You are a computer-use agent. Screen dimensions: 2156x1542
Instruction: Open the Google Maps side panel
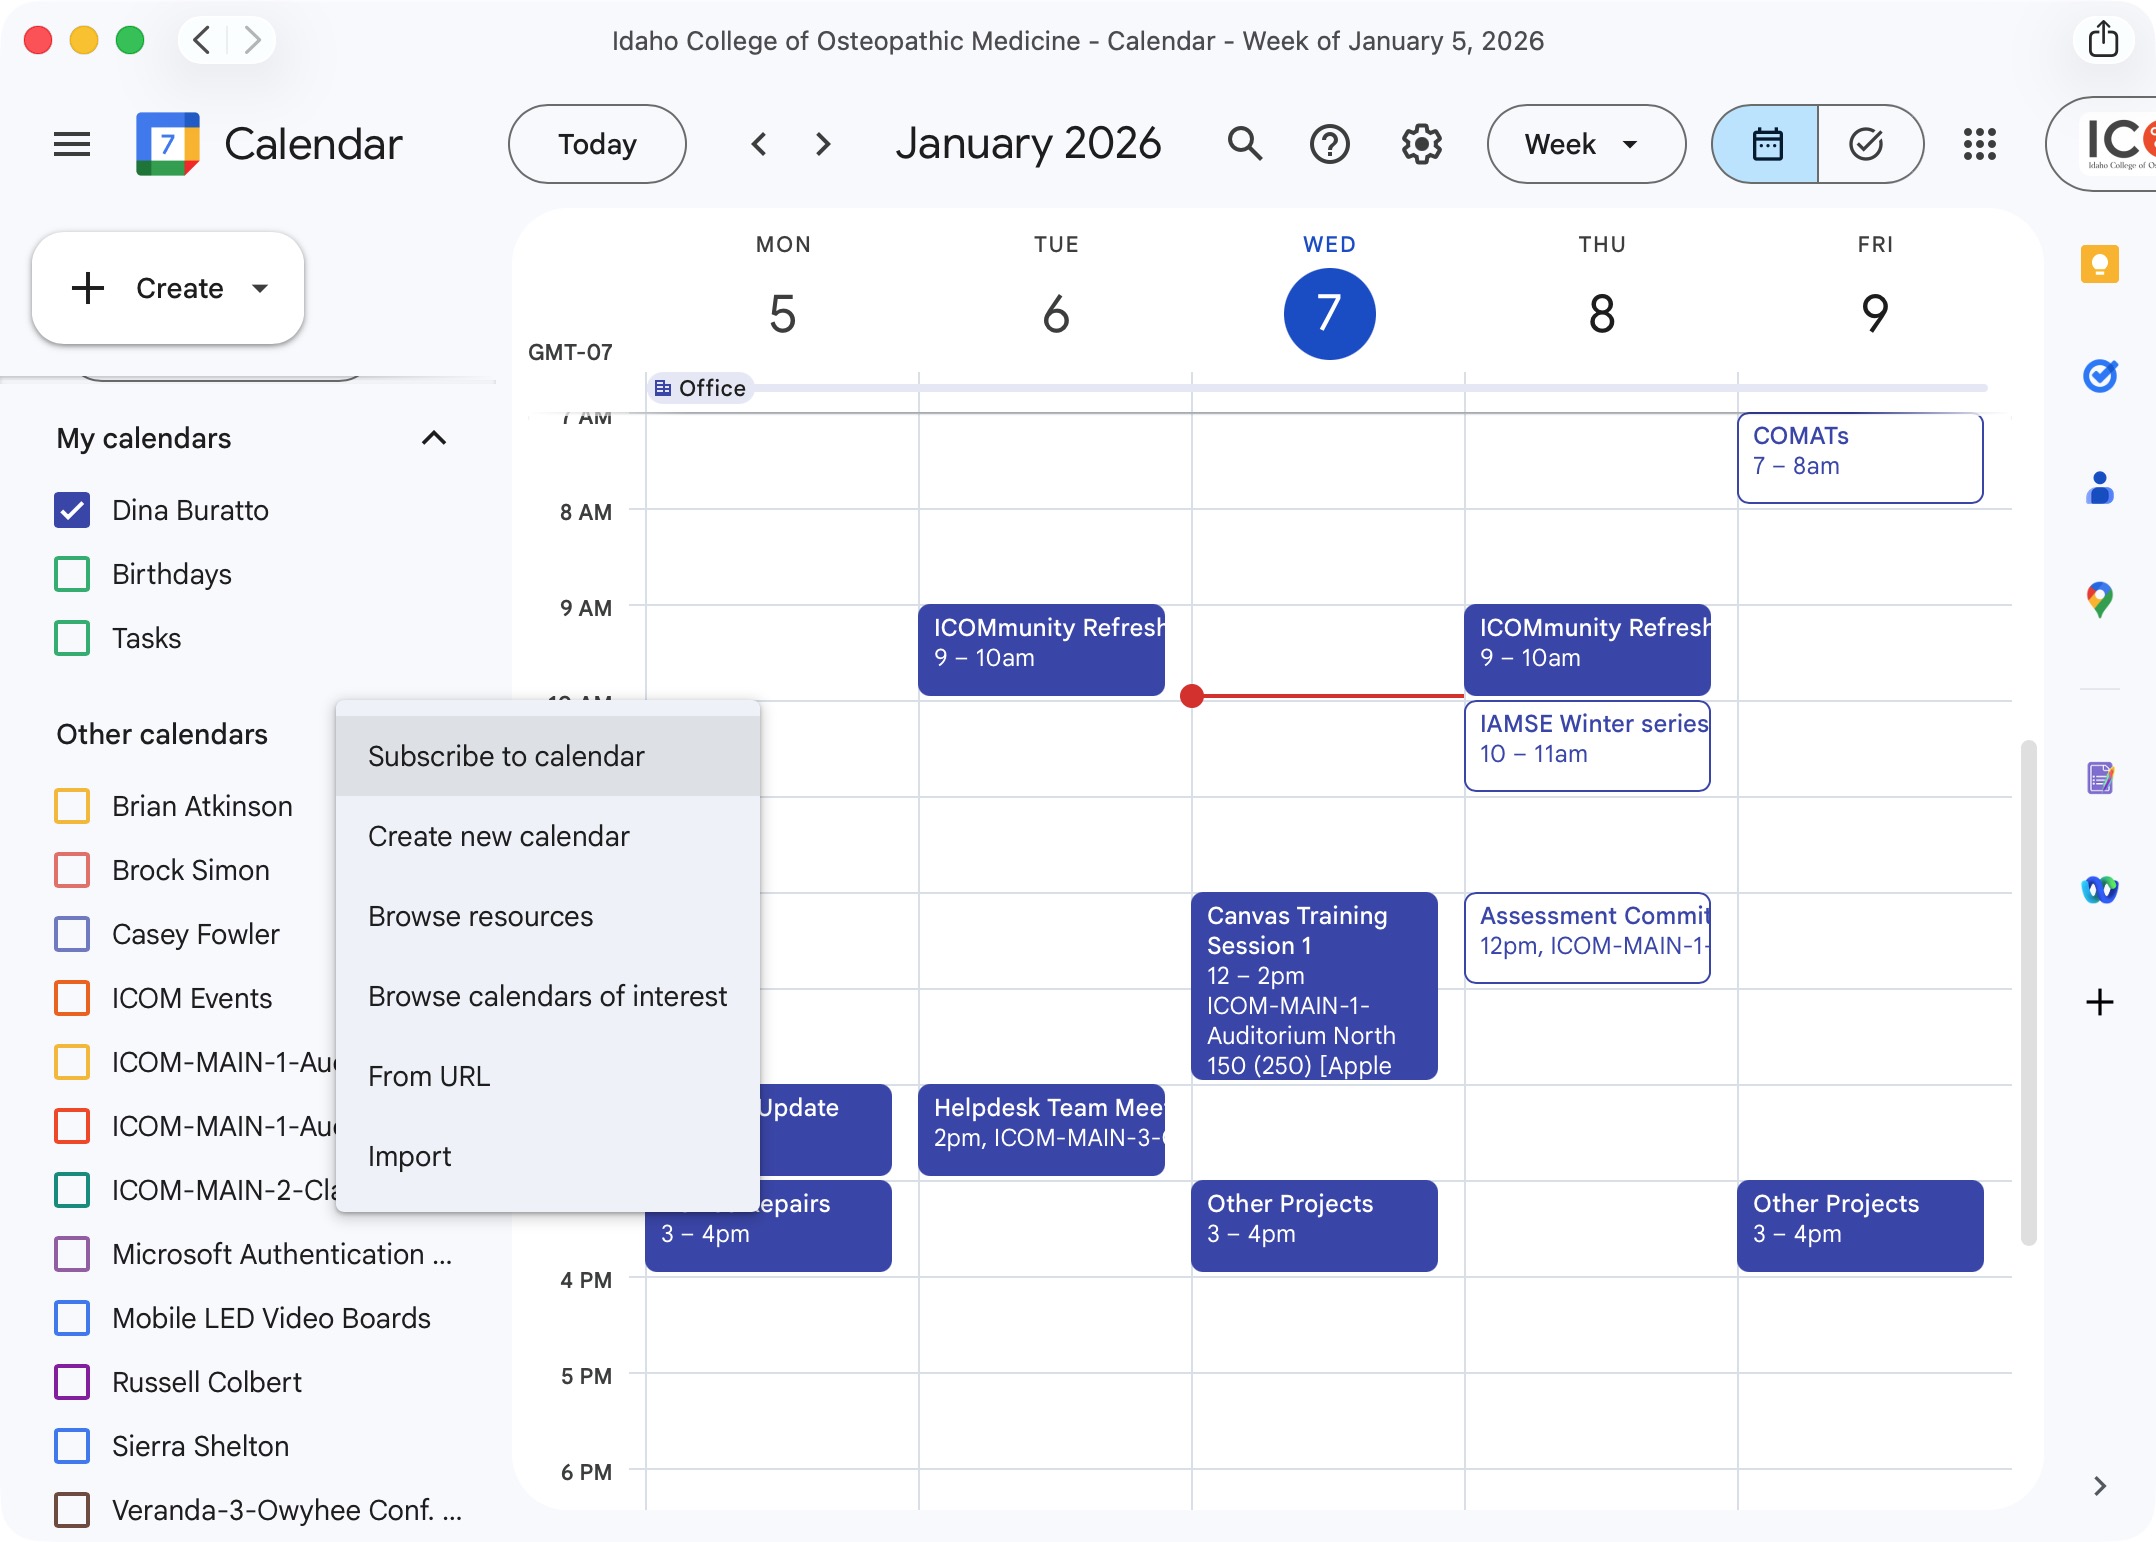(x=2099, y=600)
